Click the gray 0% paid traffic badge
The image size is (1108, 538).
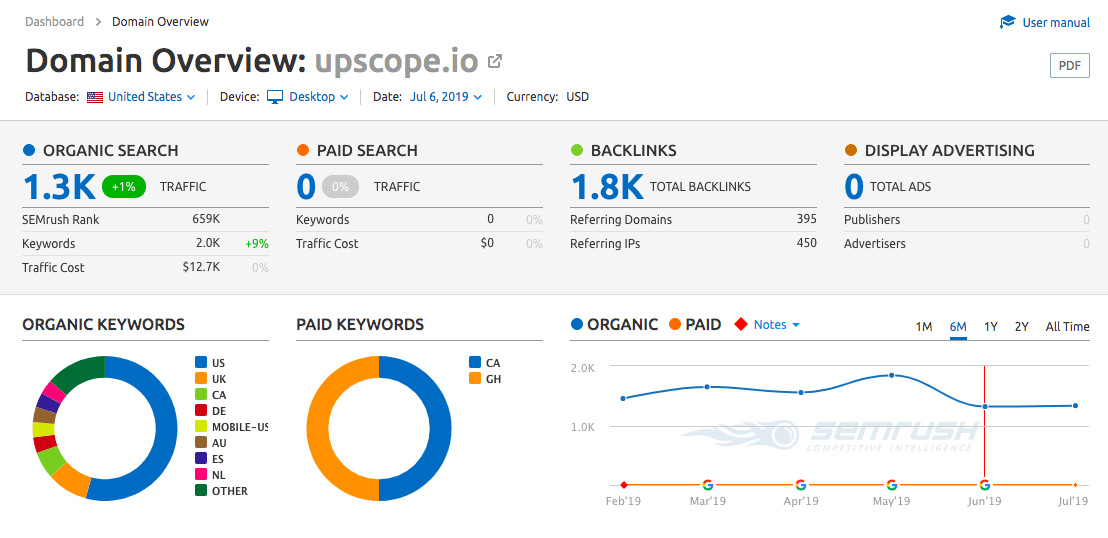click(x=341, y=187)
